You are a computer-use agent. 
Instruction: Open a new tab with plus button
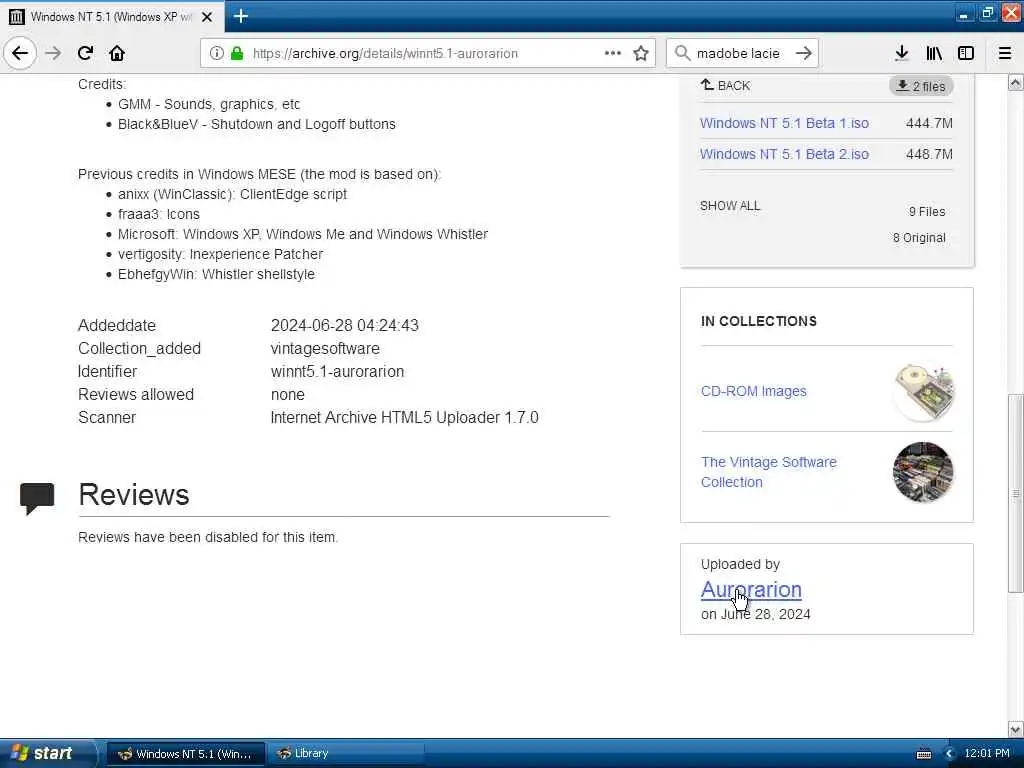[240, 16]
